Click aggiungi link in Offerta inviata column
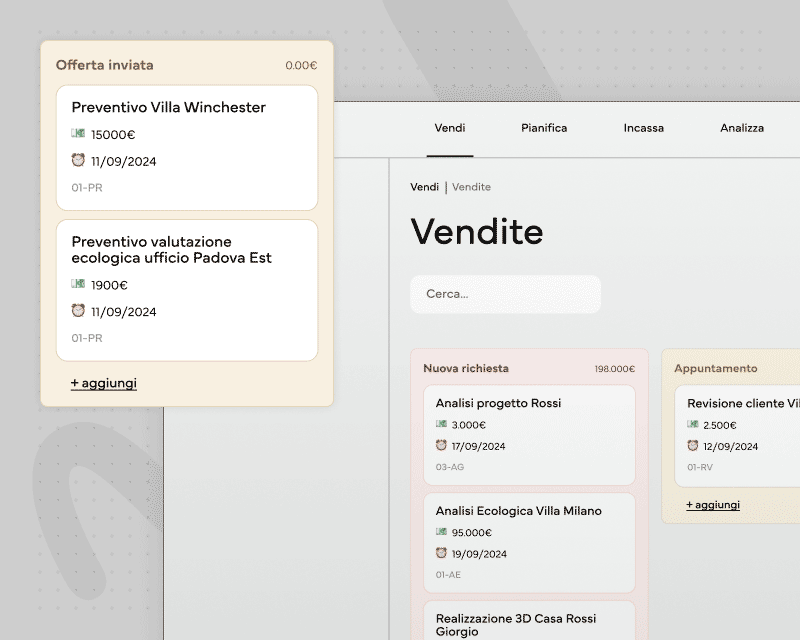The image size is (800, 640). tap(104, 383)
